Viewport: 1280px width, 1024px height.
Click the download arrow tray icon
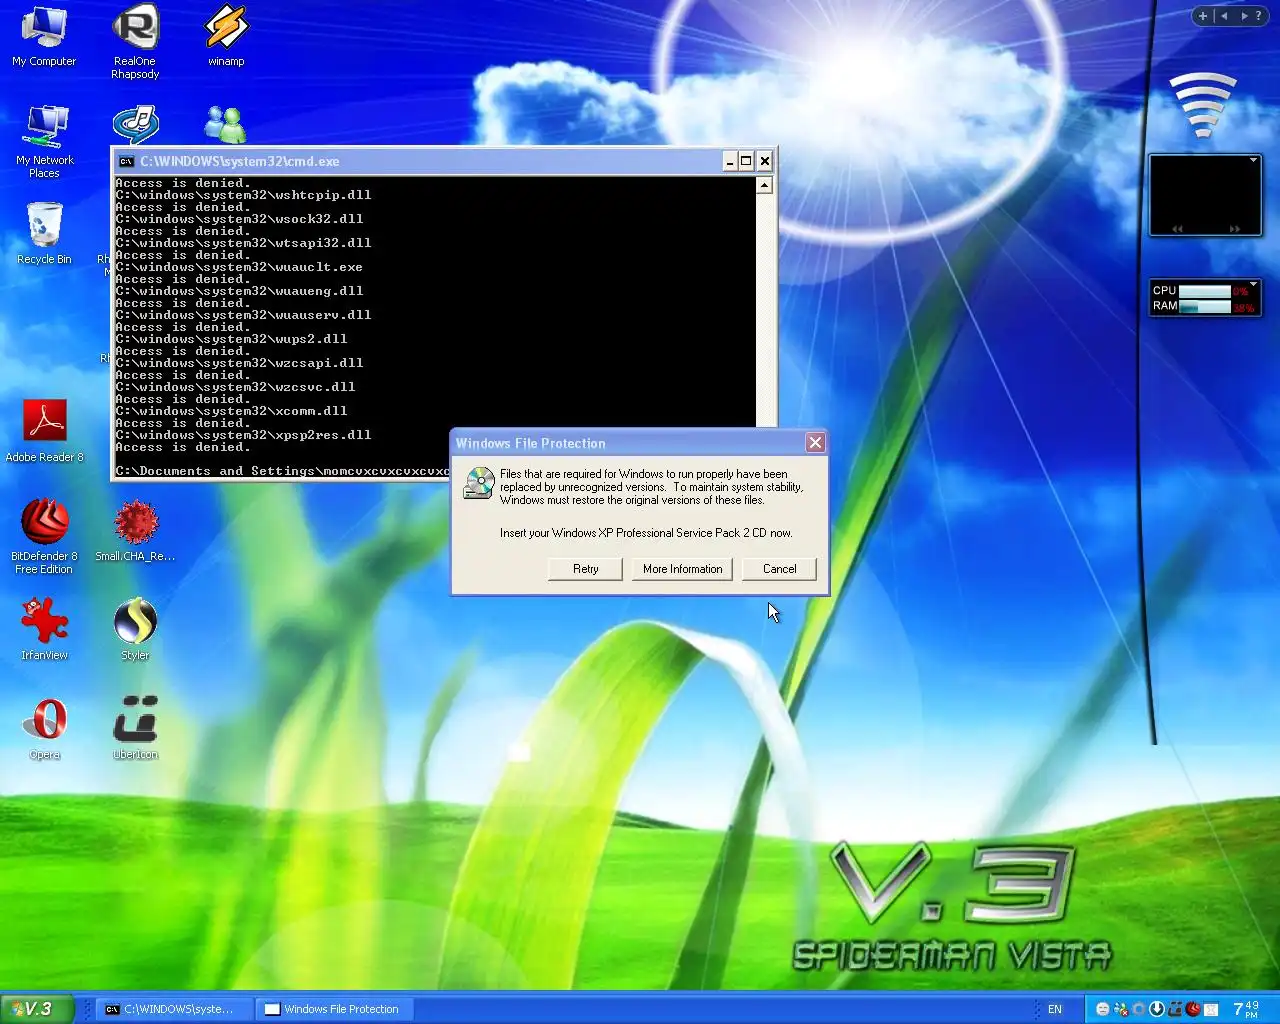click(1157, 1009)
